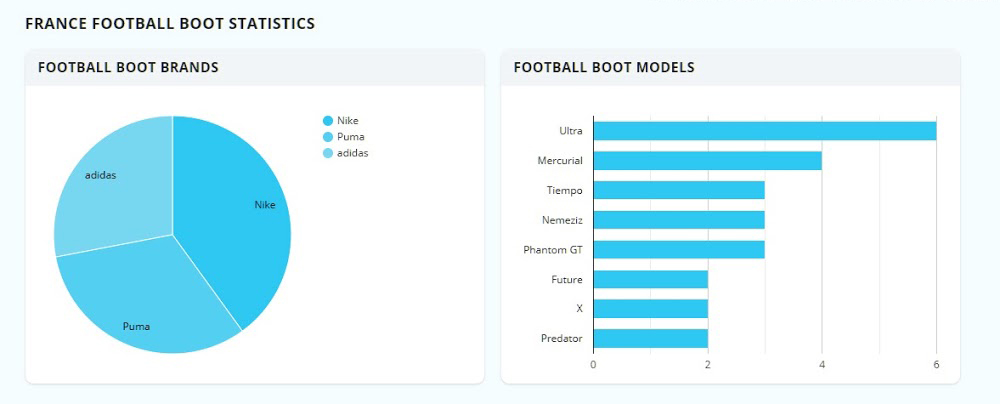Image resolution: width=1000 pixels, height=404 pixels.
Task: Click the Predator bar
Action: point(650,338)
